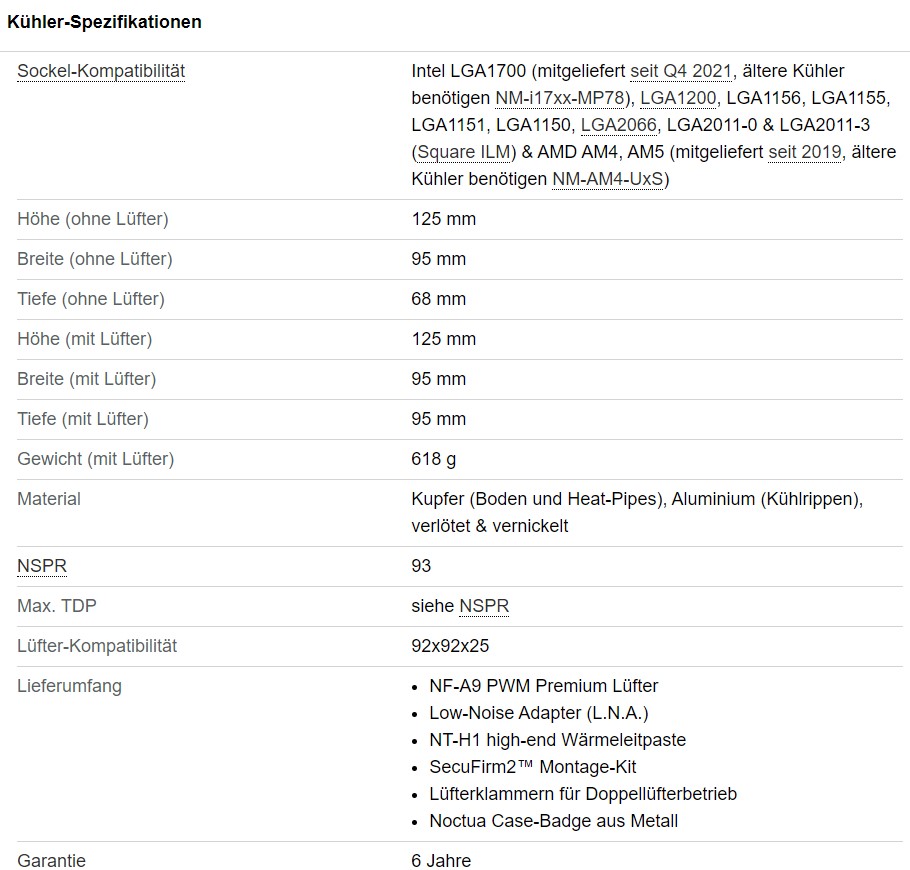Click the SecuFirm2 Montage-Kit list item
Viewport: 910px width, 870px height.
pyautogui.click(x=533, y=767)
